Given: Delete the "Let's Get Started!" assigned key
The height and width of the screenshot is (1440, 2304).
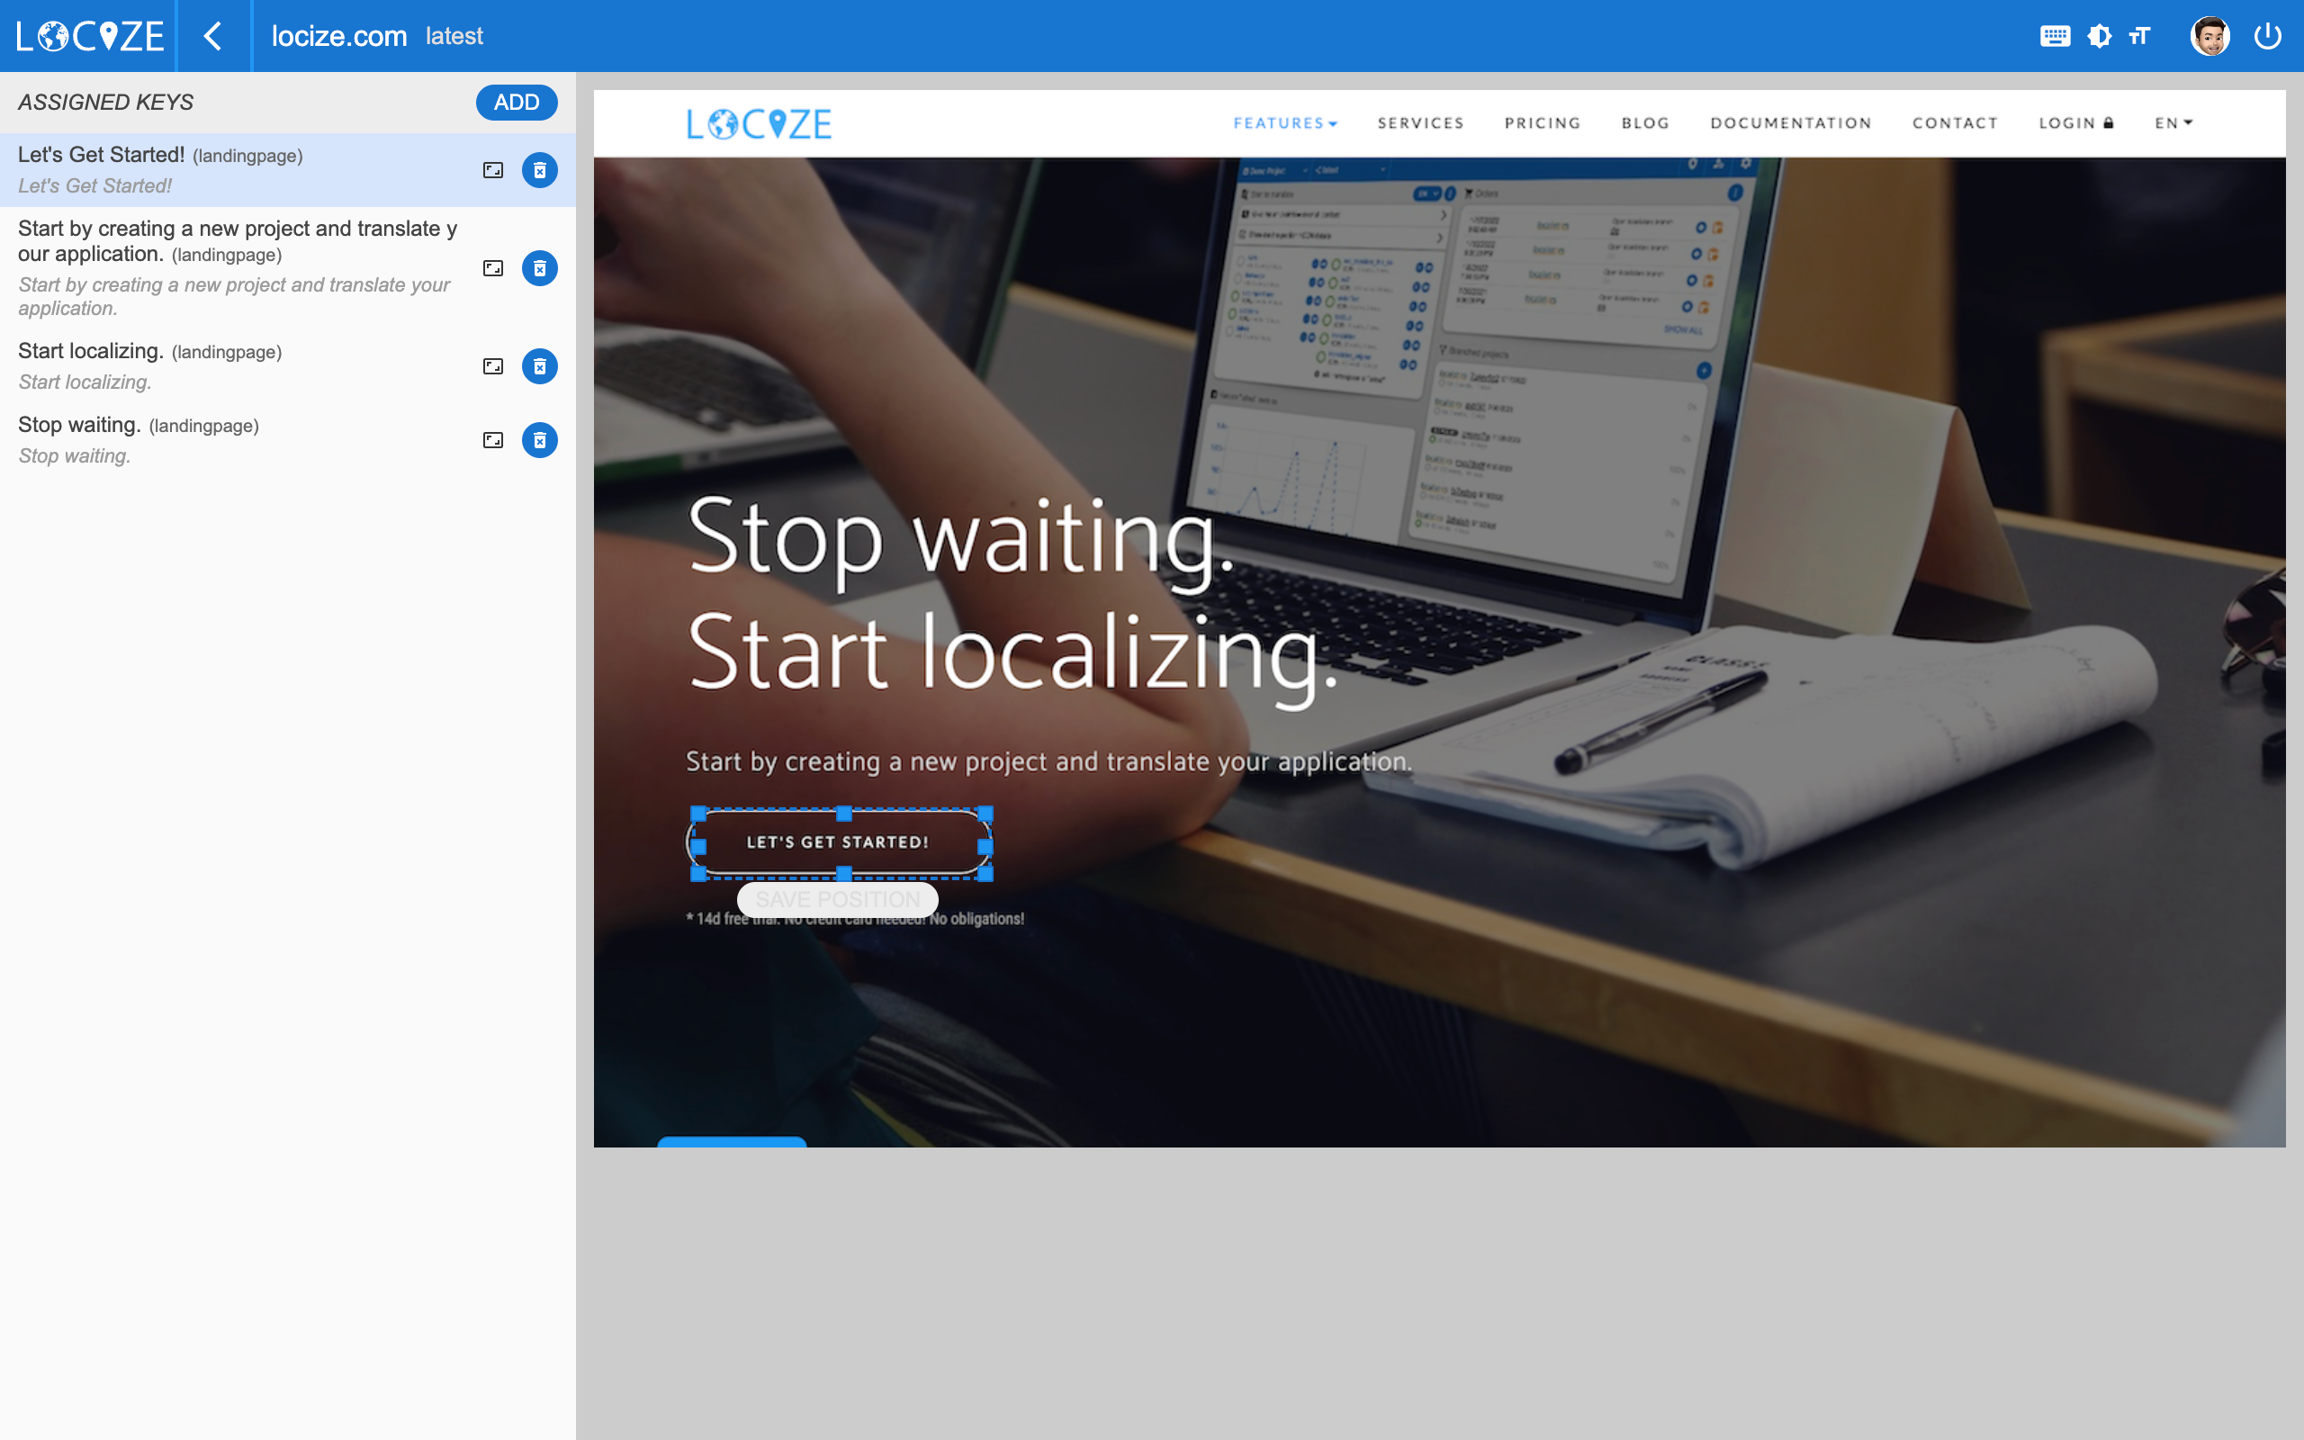Looking at the screenshot, I should 539,170.
